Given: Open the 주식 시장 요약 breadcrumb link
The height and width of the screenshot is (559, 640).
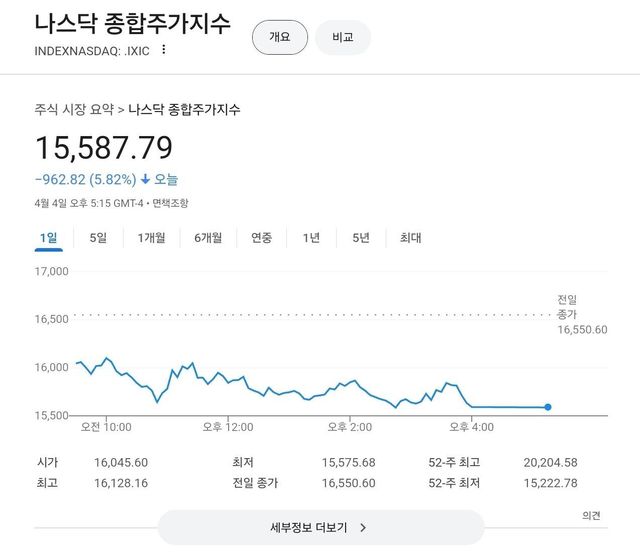Looking at the screenshot, I should tap(74, 109).
